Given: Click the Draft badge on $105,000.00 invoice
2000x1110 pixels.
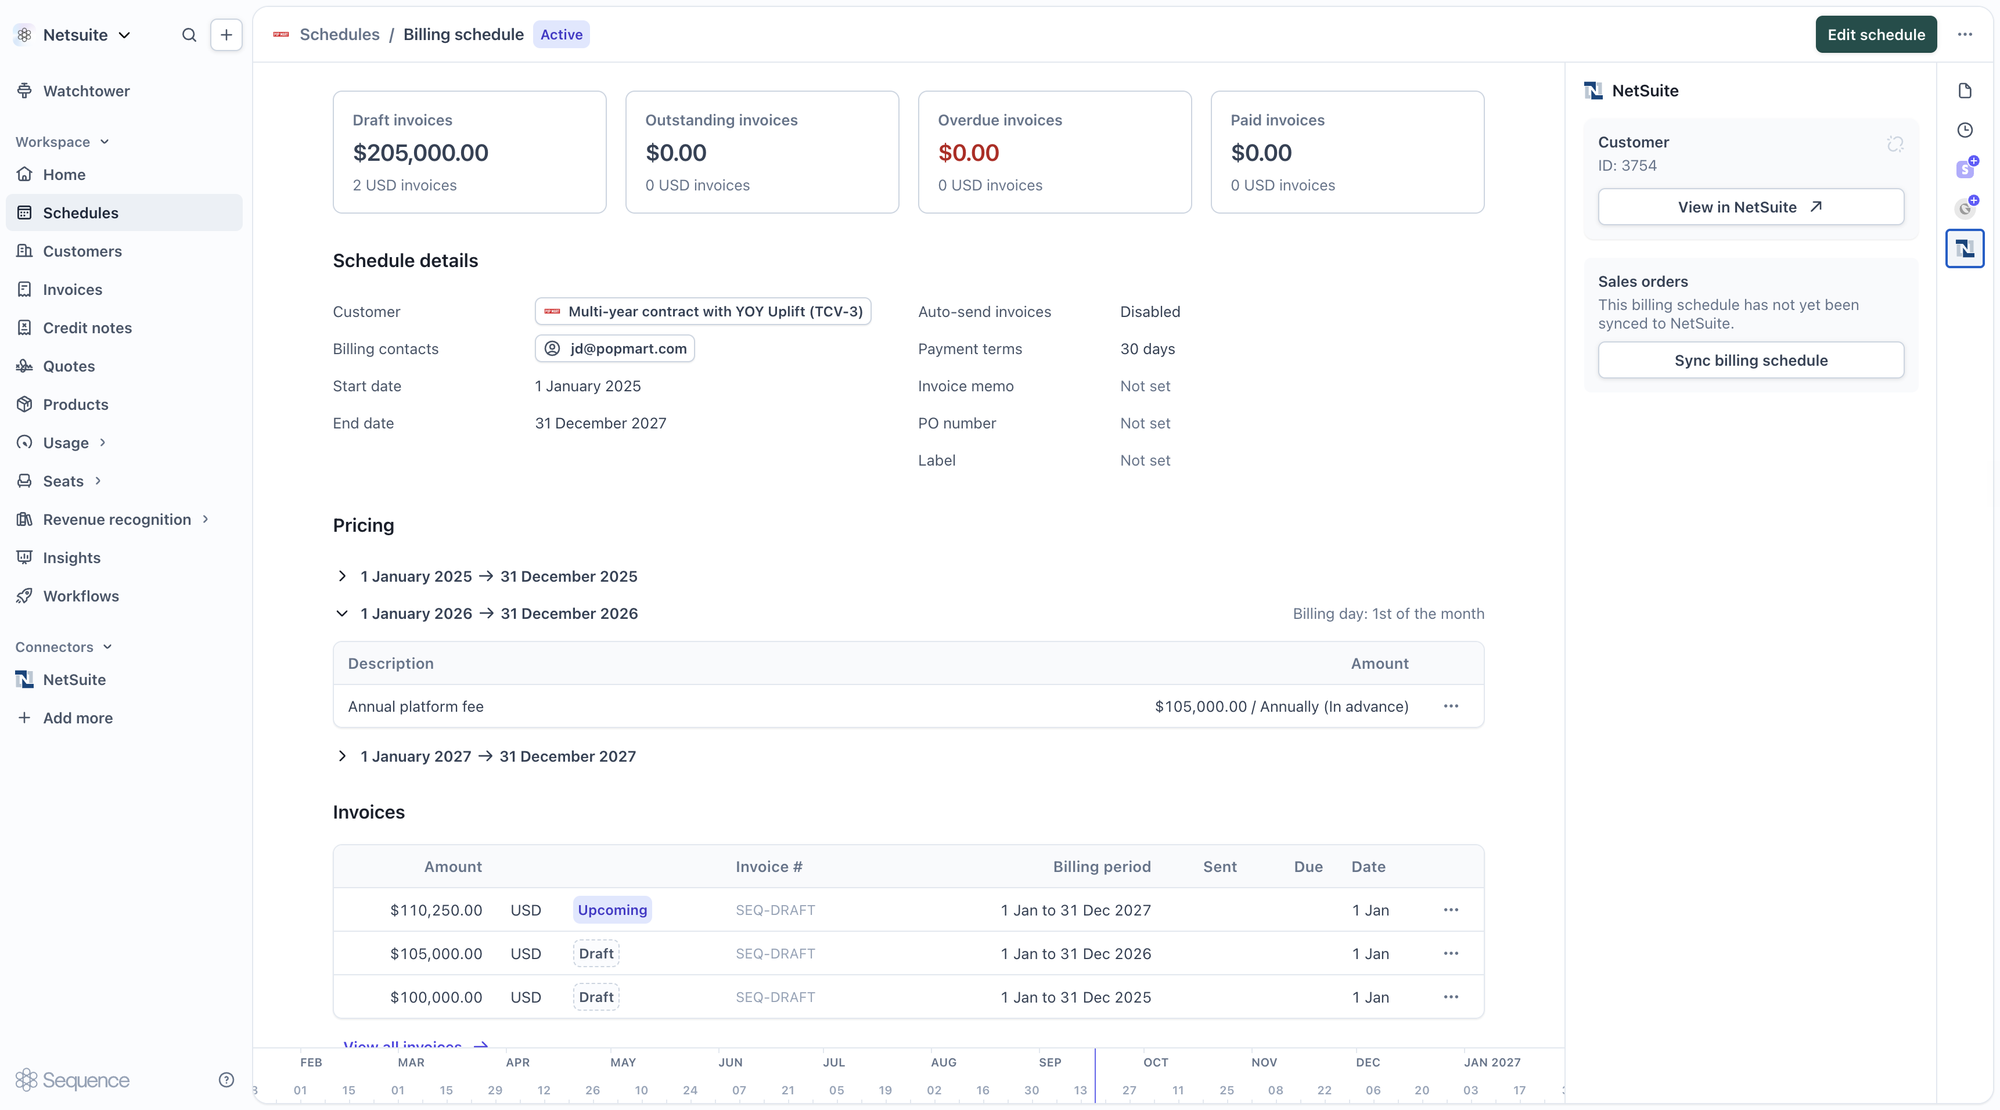Looking at the screenshot, I should 596,954.
